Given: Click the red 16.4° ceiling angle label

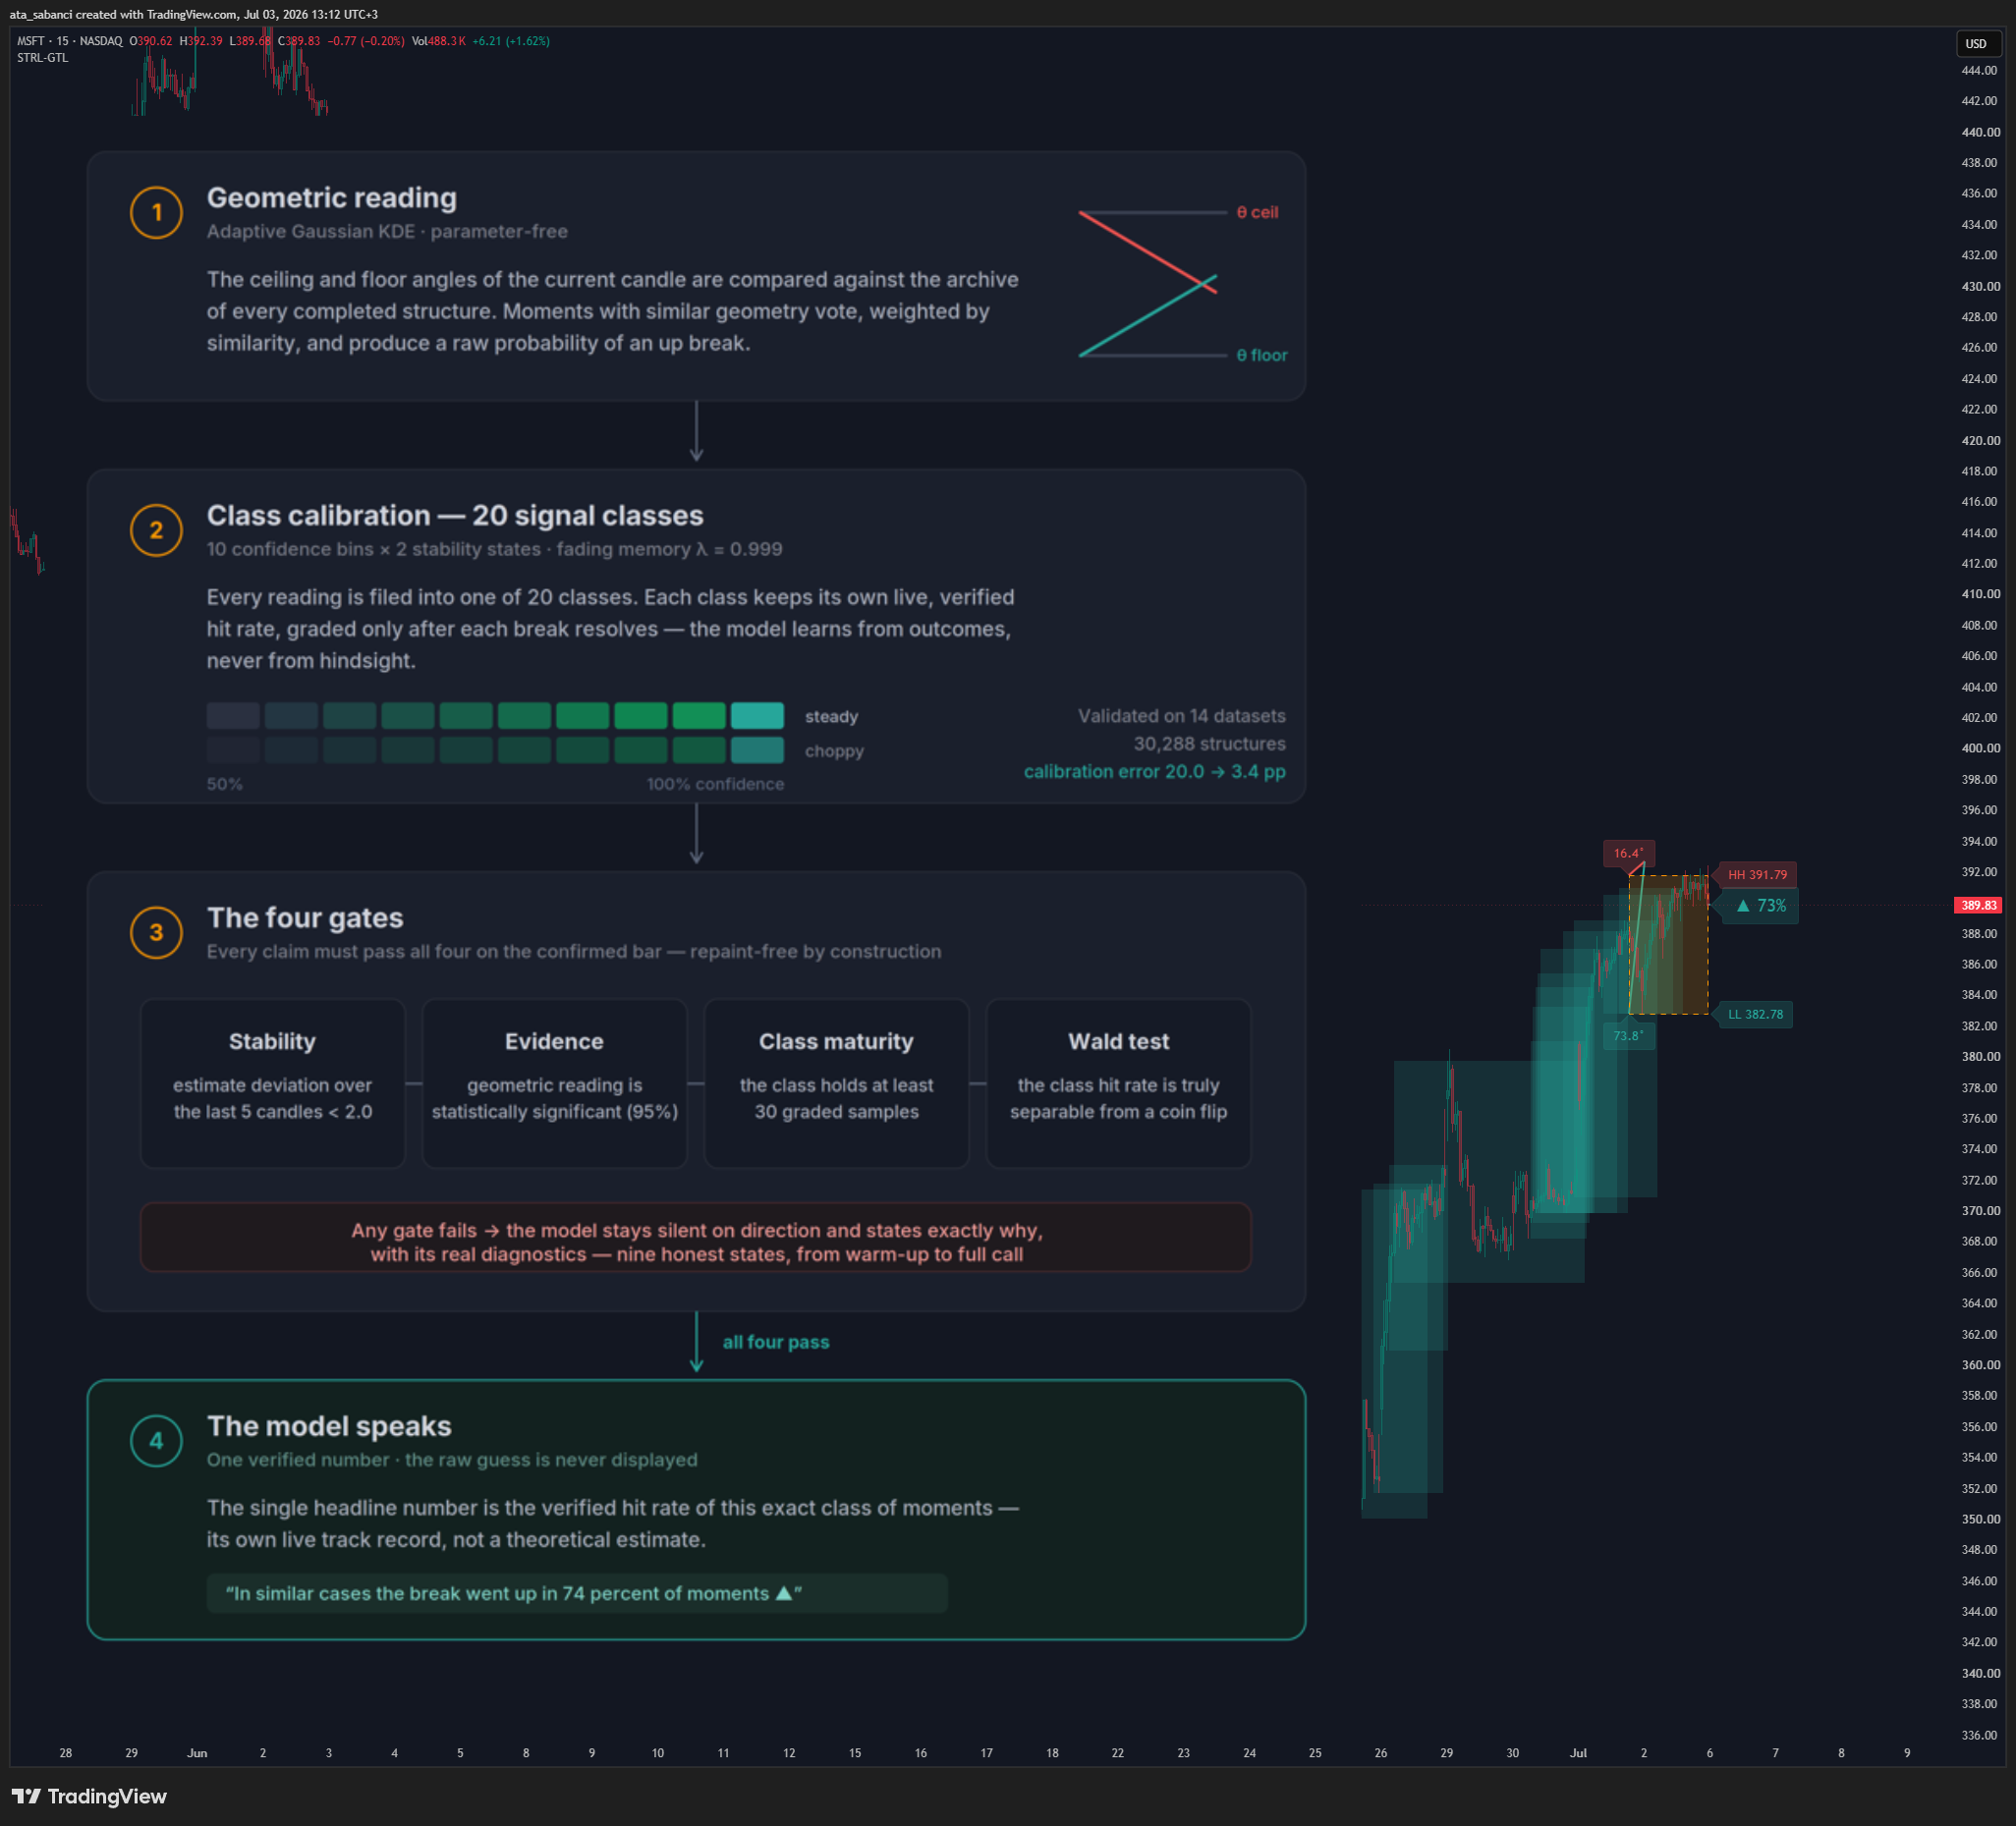Looking at the screenshot, I should (1628, 853).
